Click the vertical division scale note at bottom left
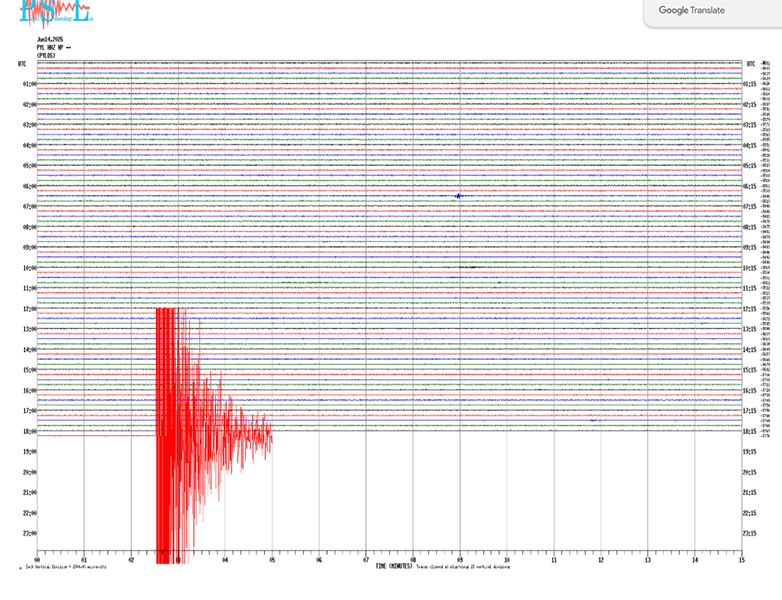 click(x=66, y=567)
